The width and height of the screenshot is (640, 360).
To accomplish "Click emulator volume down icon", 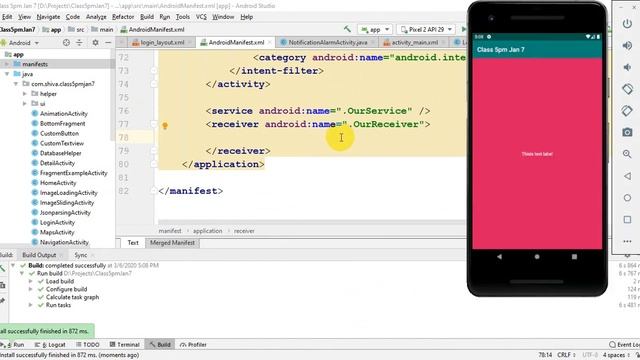I will click(627, 67).
